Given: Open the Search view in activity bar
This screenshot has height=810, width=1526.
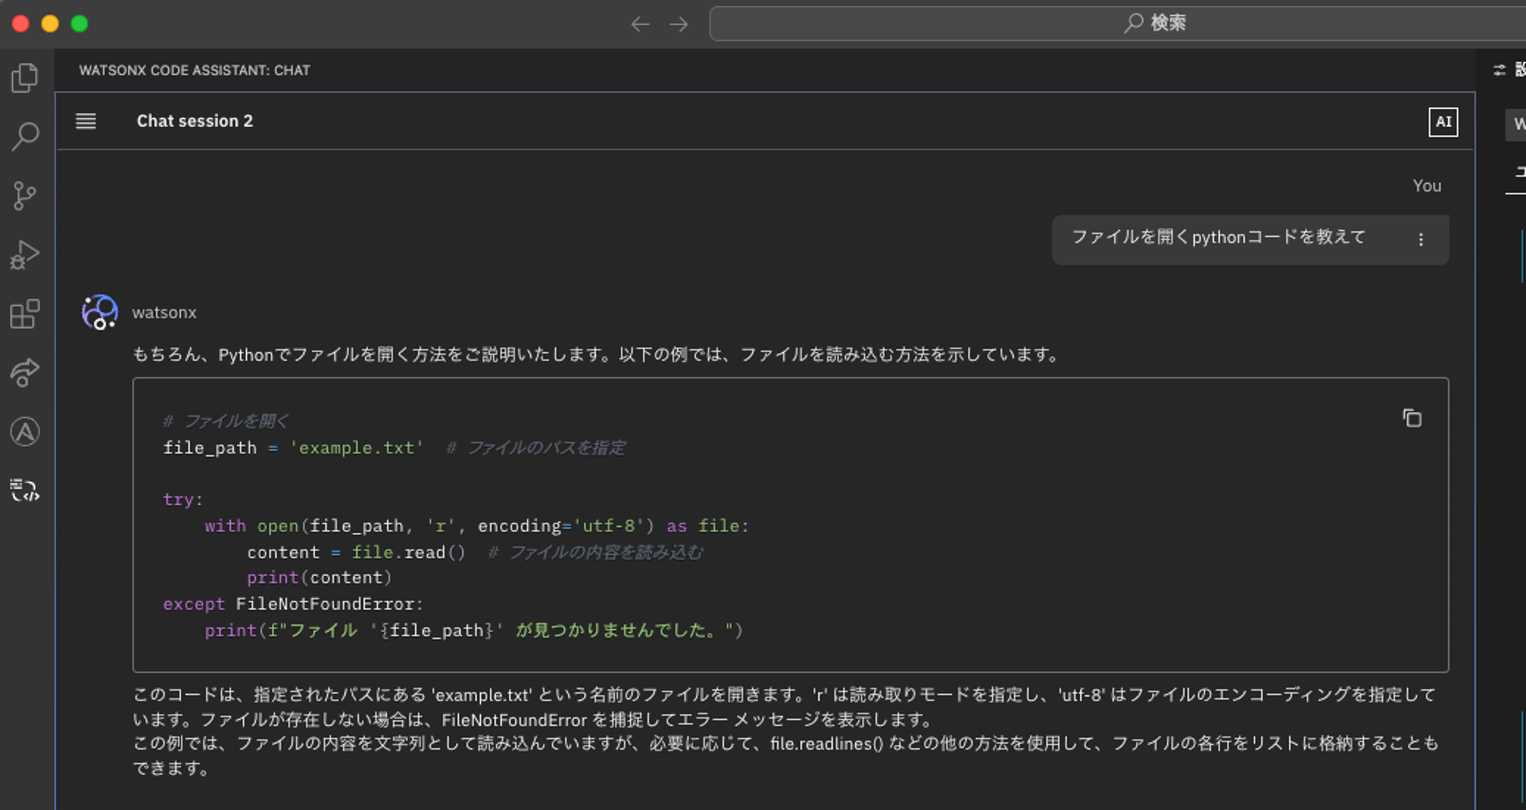Looking at the screenshot, I should point(25,136).
